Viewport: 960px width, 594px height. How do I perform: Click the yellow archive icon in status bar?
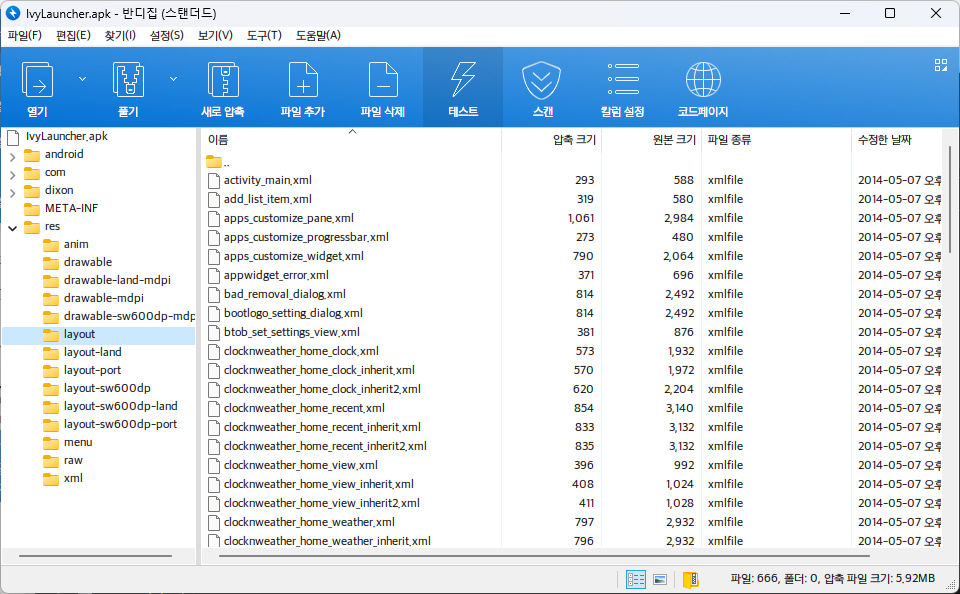click(691, 579)
